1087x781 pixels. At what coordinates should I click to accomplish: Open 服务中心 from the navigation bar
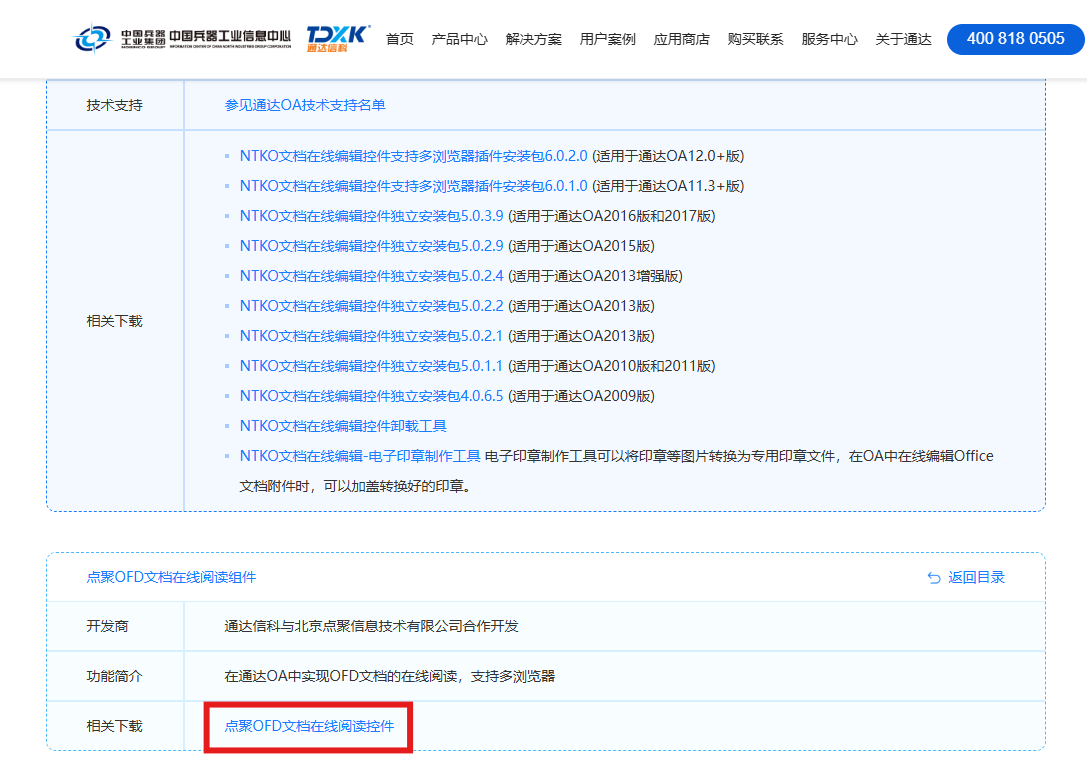(829, 39)
